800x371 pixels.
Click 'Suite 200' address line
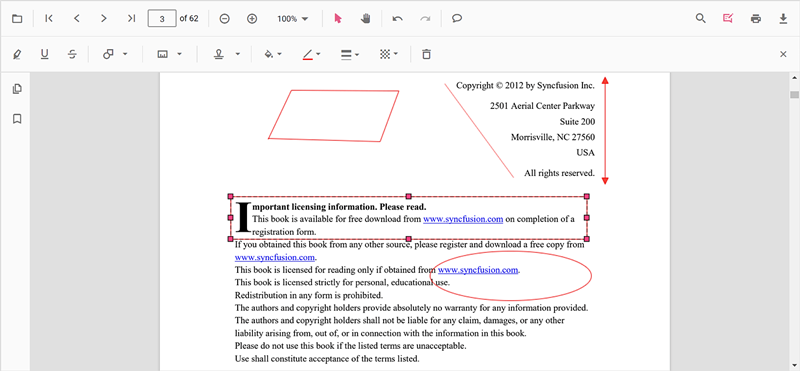pos(577,122)
